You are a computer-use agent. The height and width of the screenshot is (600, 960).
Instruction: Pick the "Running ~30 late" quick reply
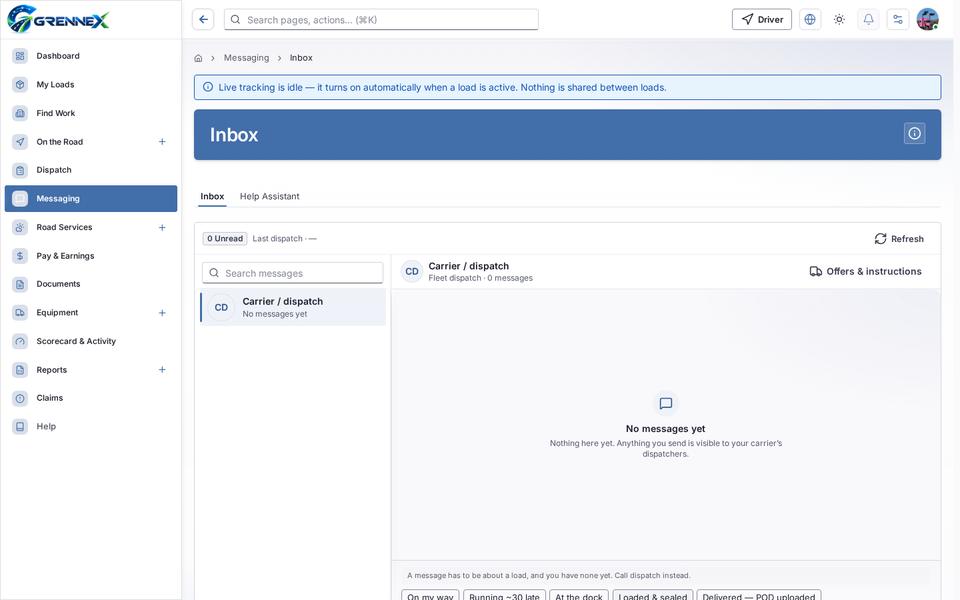click(x=504, y=595)
